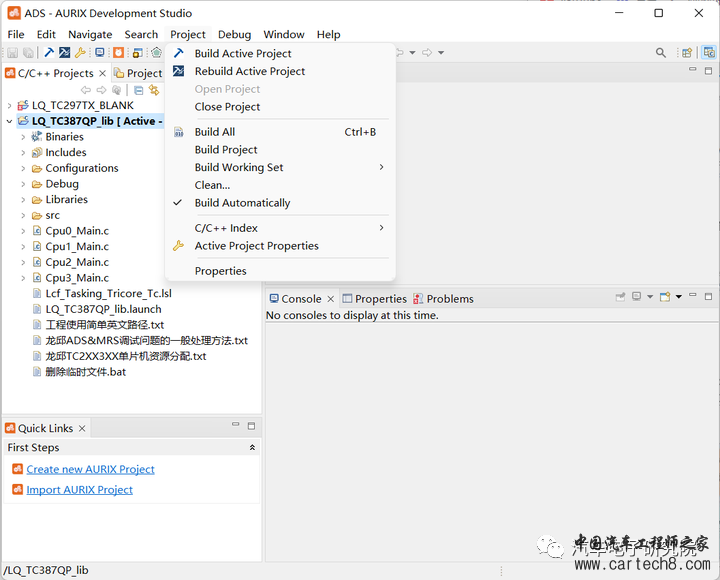Screen dimensions: 720x580
Task: Collapse the LQ_TC387QP_lib project
Action: (10, 121)
